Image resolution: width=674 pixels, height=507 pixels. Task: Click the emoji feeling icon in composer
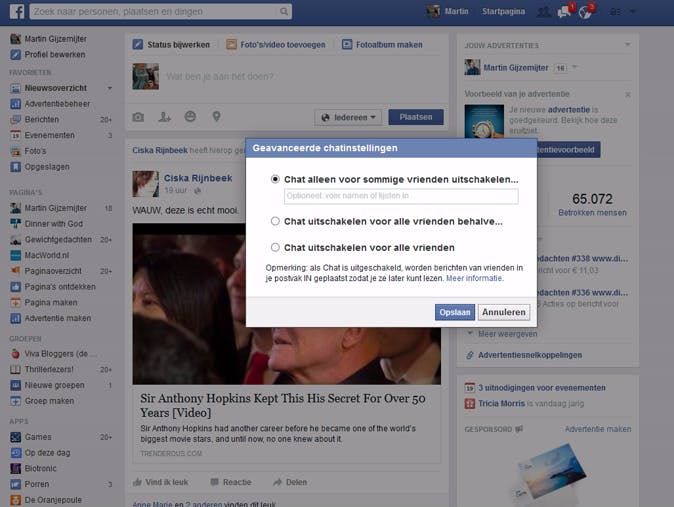190,117
